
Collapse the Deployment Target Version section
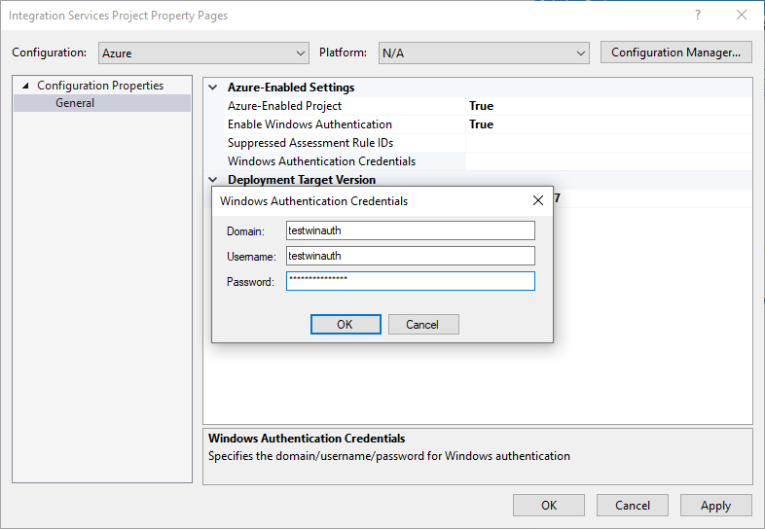213,180
